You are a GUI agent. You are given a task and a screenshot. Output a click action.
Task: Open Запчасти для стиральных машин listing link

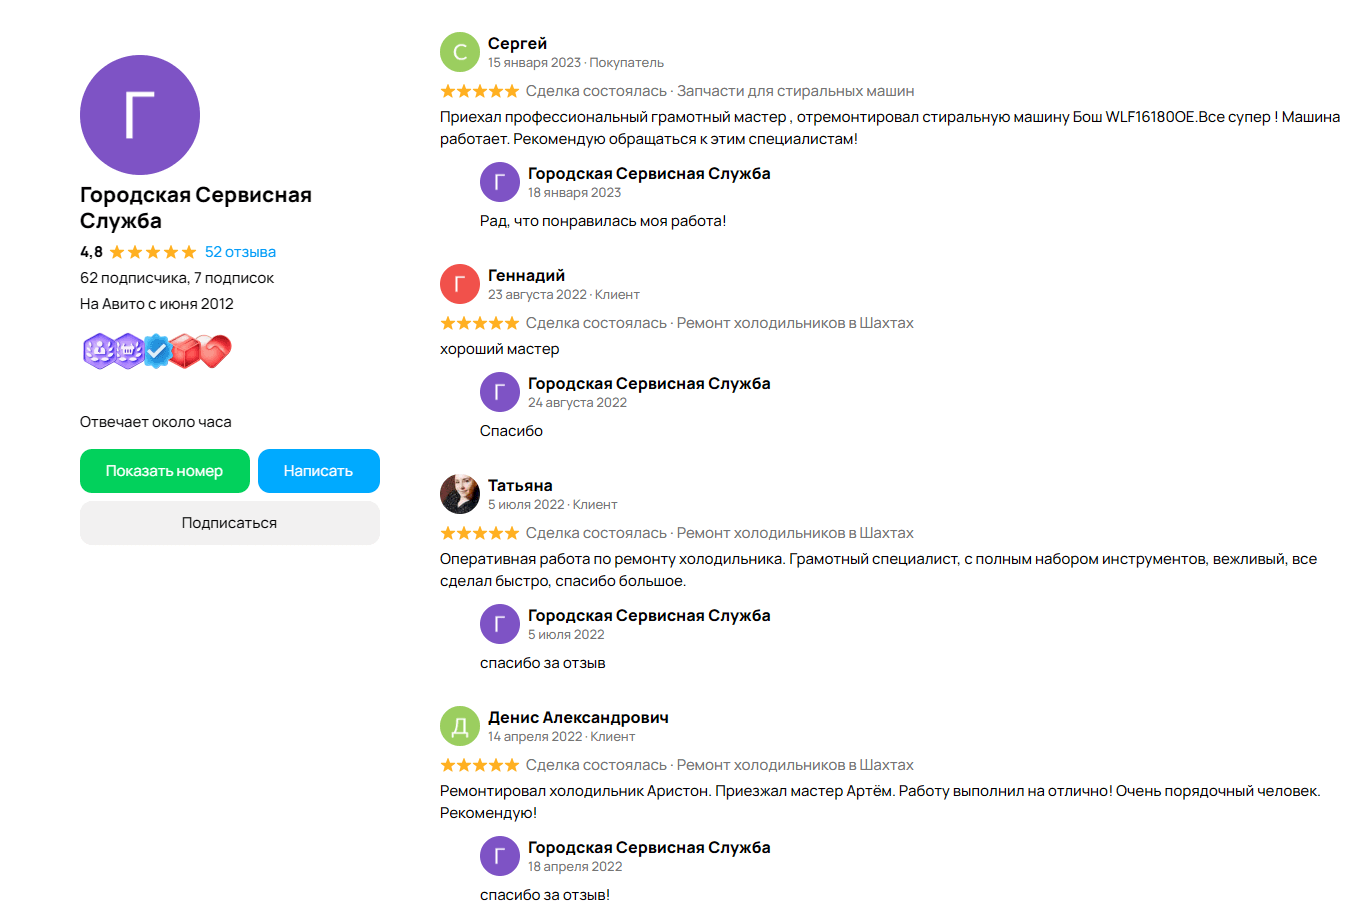pos(795,91)
